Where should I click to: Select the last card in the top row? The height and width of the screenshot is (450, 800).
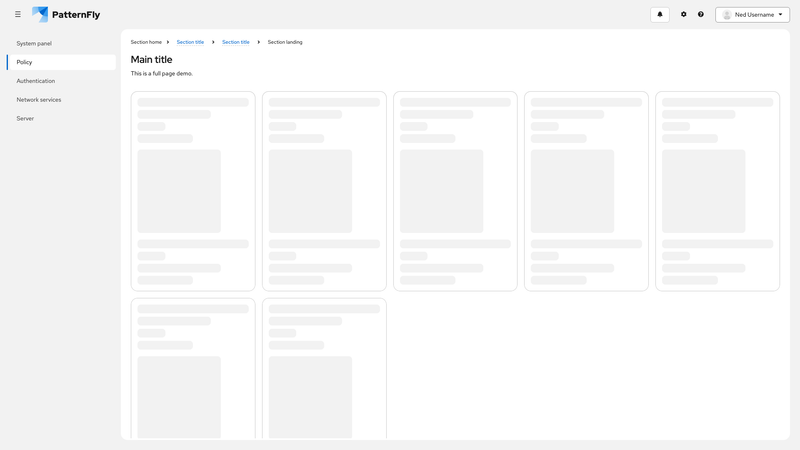717,191
